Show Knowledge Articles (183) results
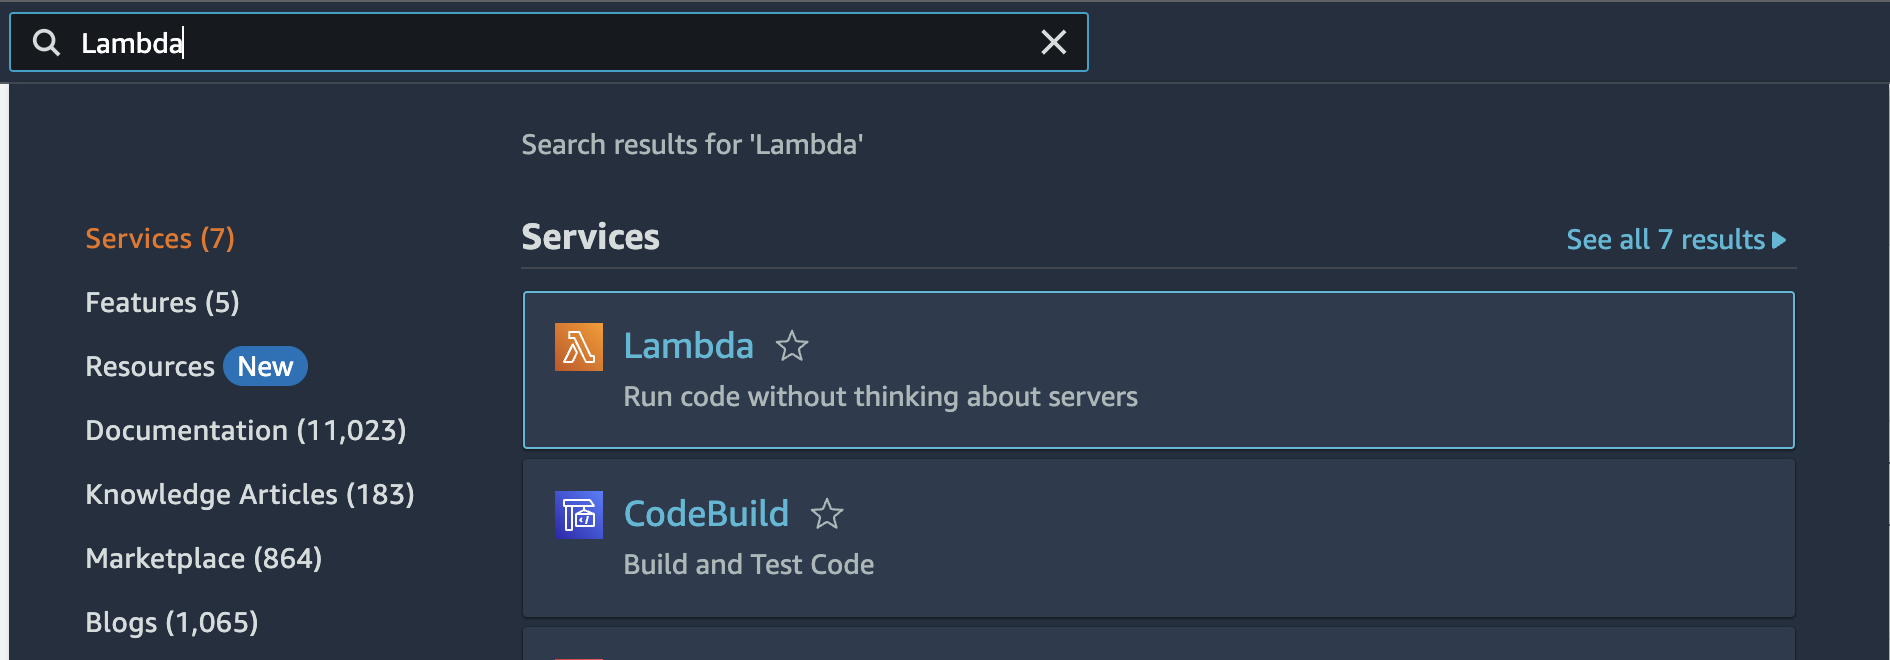 click(250, 495)
